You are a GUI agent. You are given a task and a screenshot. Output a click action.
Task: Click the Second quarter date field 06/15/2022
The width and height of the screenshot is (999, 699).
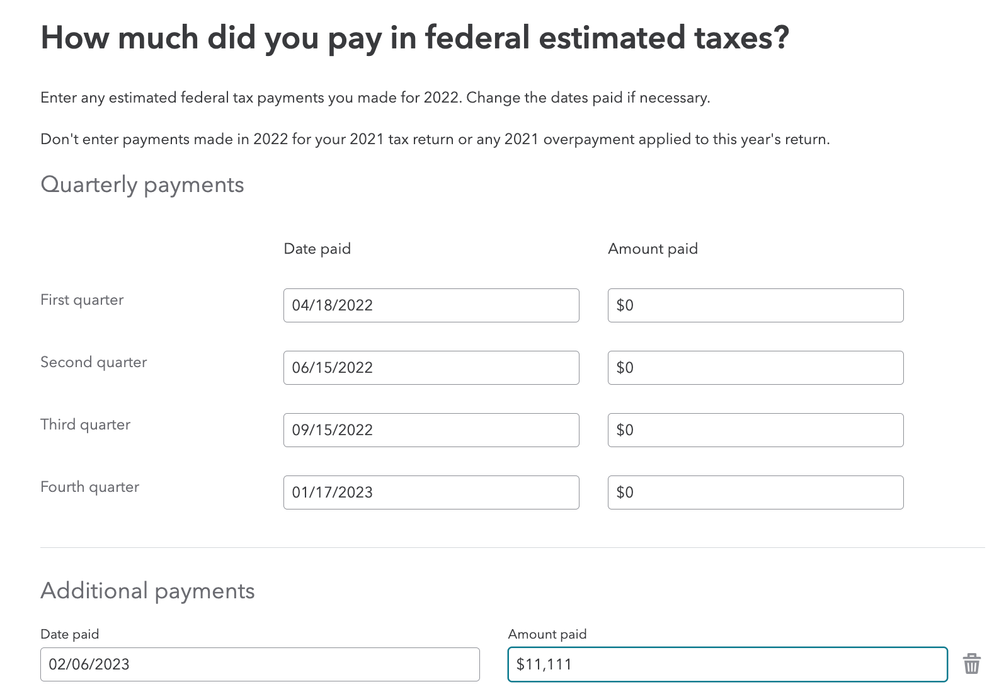pyautogui.click(x=431, y=368)
